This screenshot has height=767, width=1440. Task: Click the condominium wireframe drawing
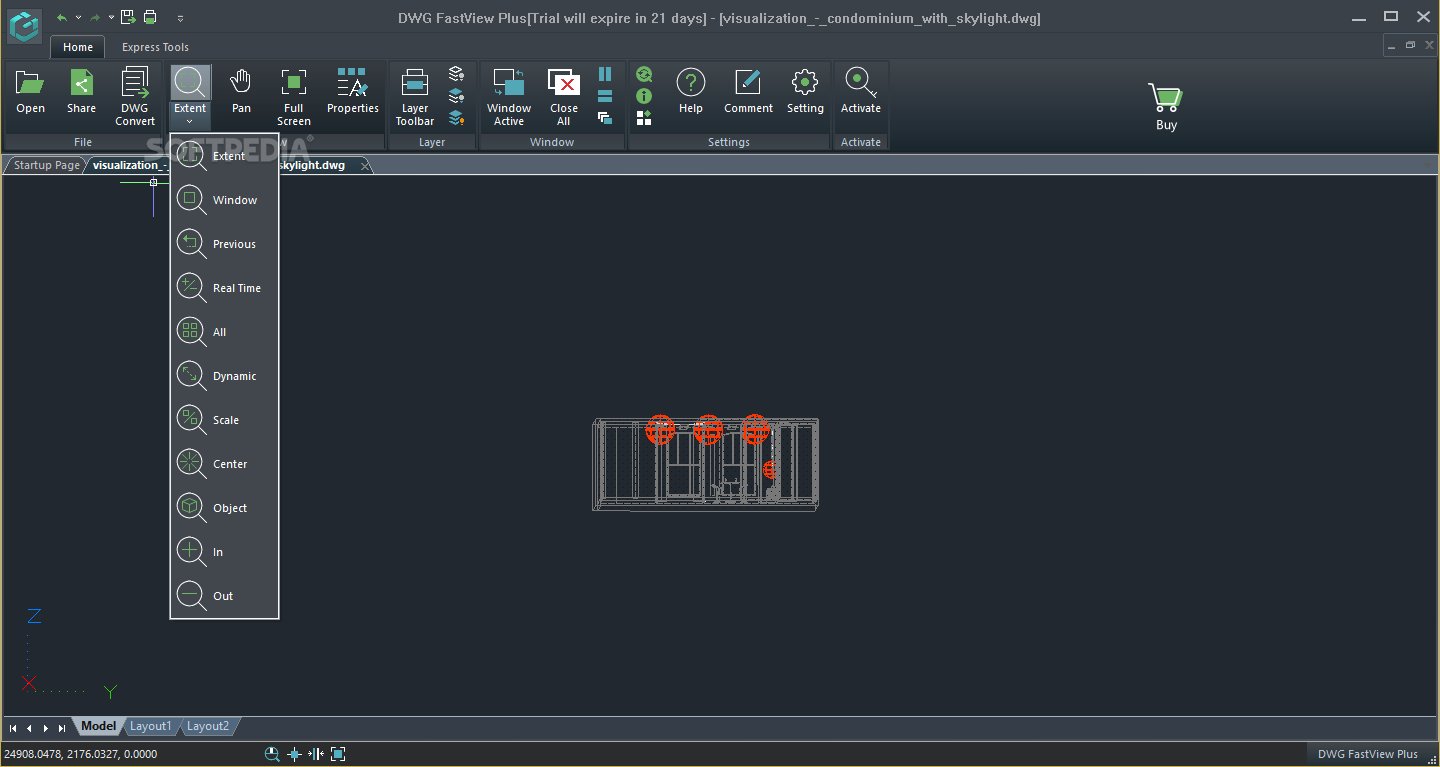click(x=706, y=464)
